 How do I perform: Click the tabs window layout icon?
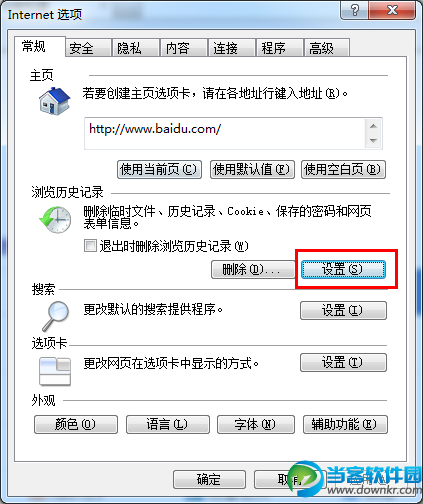(x=55, y=372)
